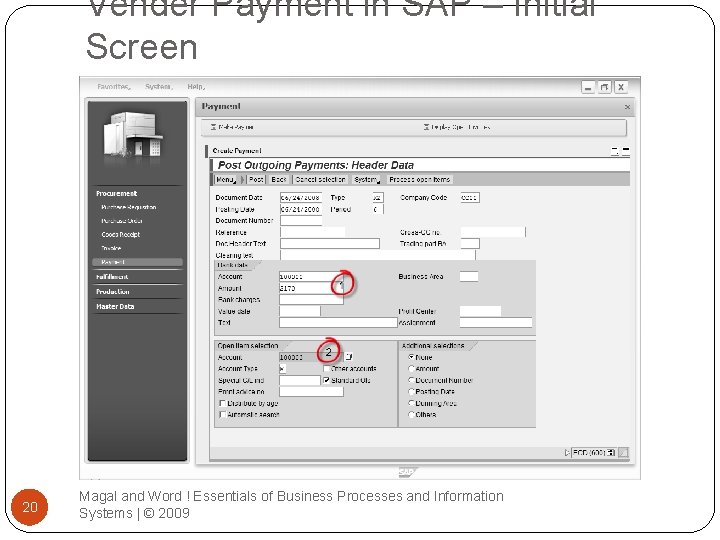Open Purchase Order in sidebar
The width and height of the screenshot is (720, 540).
122,221
